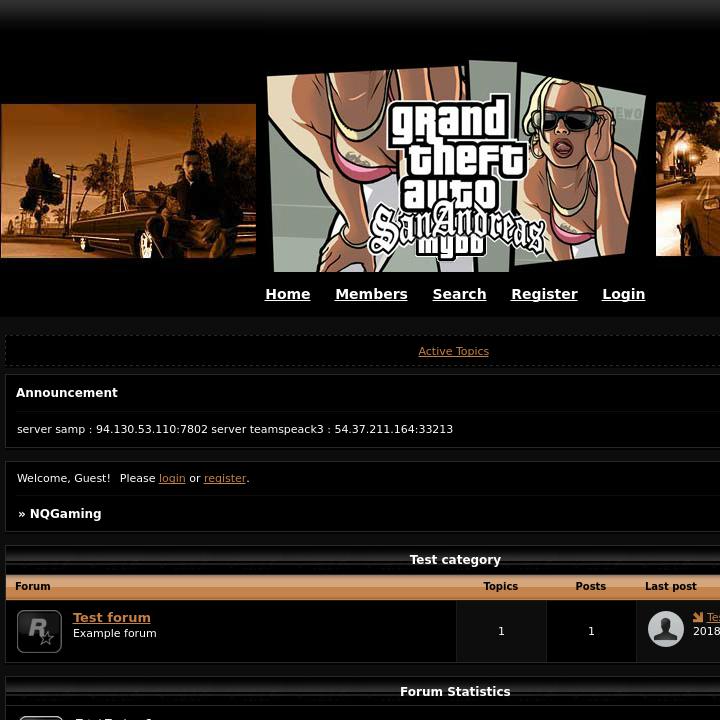This screenshot has width=720, height=720.
Task: Open the last post topic link
Action: point(713,617)
